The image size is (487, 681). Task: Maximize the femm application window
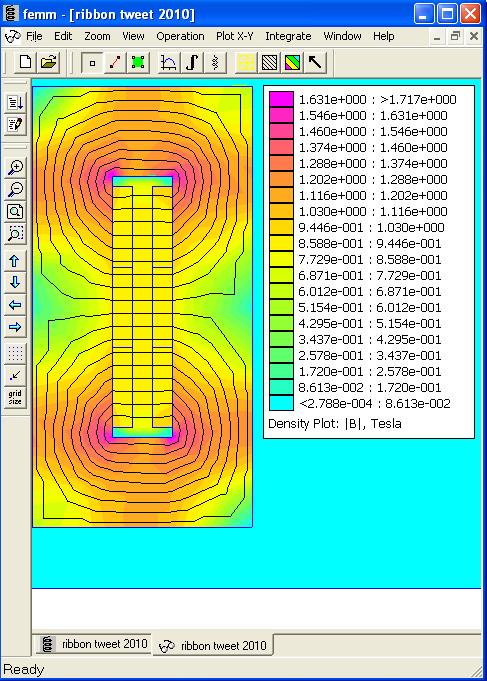447,13
